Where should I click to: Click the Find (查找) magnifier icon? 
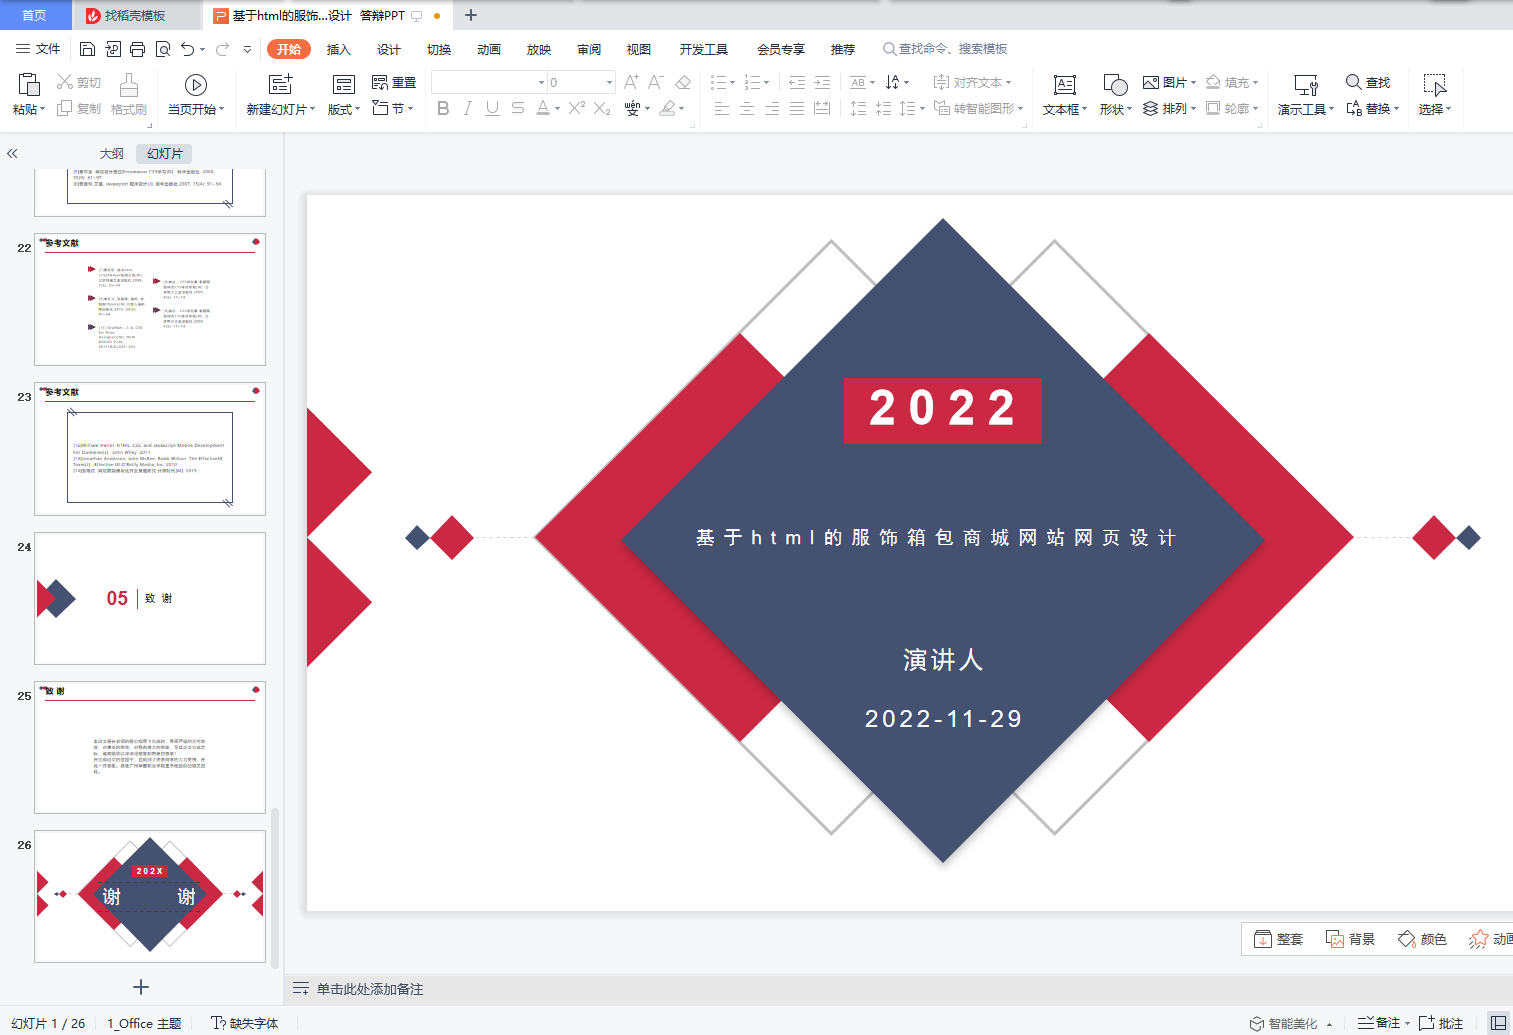[1353, 82]
